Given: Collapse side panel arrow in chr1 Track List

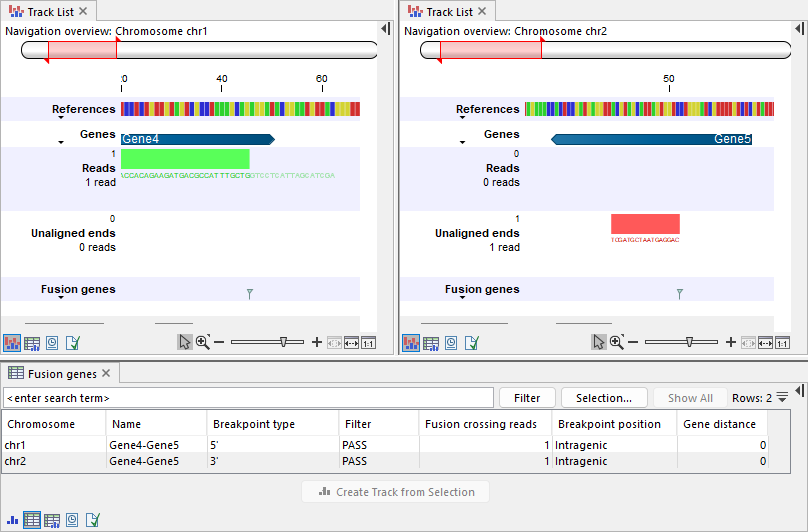Looking at the screenshot, I should tap(385, 28).
